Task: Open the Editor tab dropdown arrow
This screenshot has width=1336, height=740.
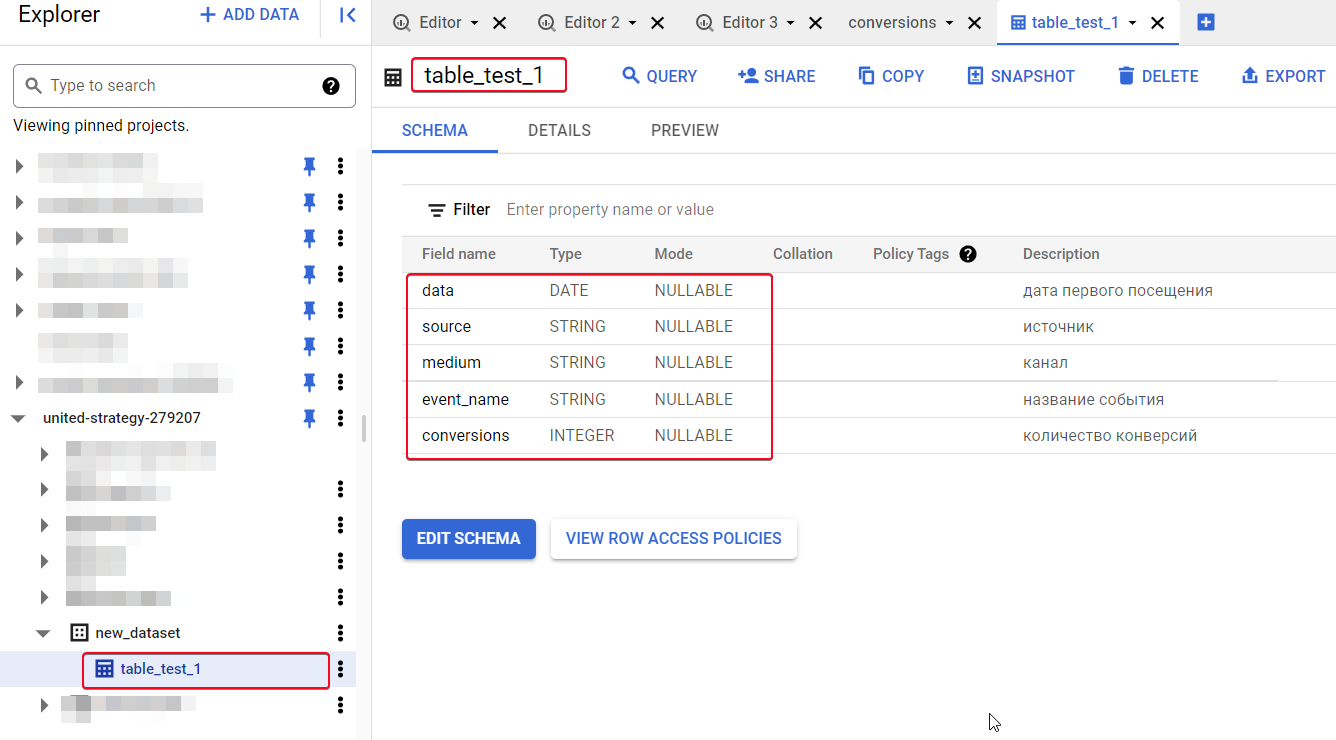Action: coord(474,22)
